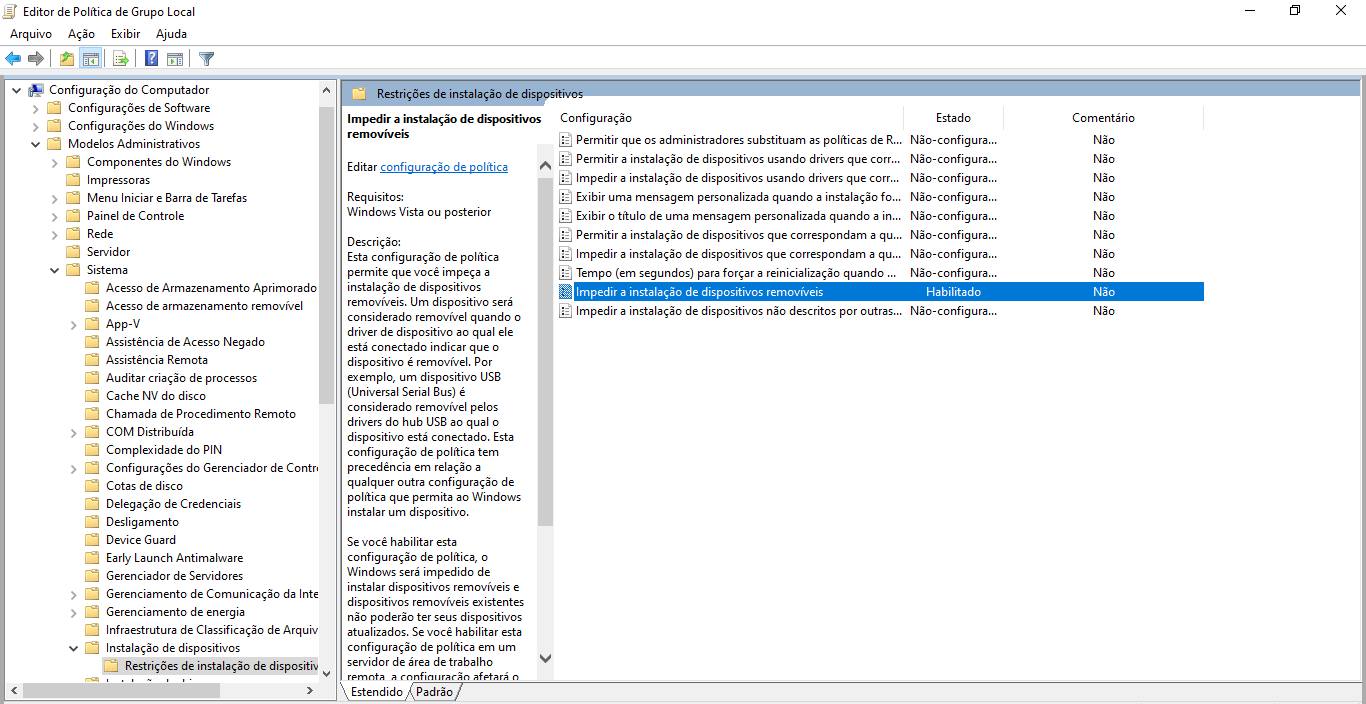The image size is (1366, 704).
Task: Click the description pane scrollbar up arrow
Action: (x=545, y=166)
